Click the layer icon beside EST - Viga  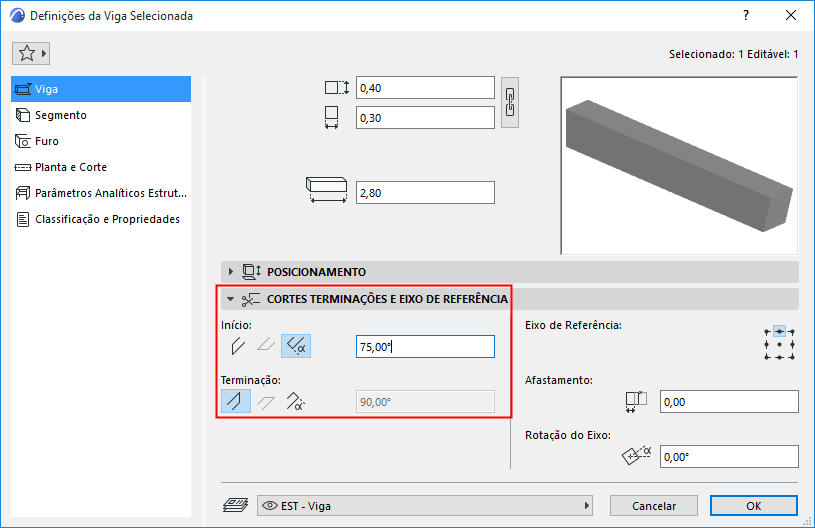[x=235, y=505]
